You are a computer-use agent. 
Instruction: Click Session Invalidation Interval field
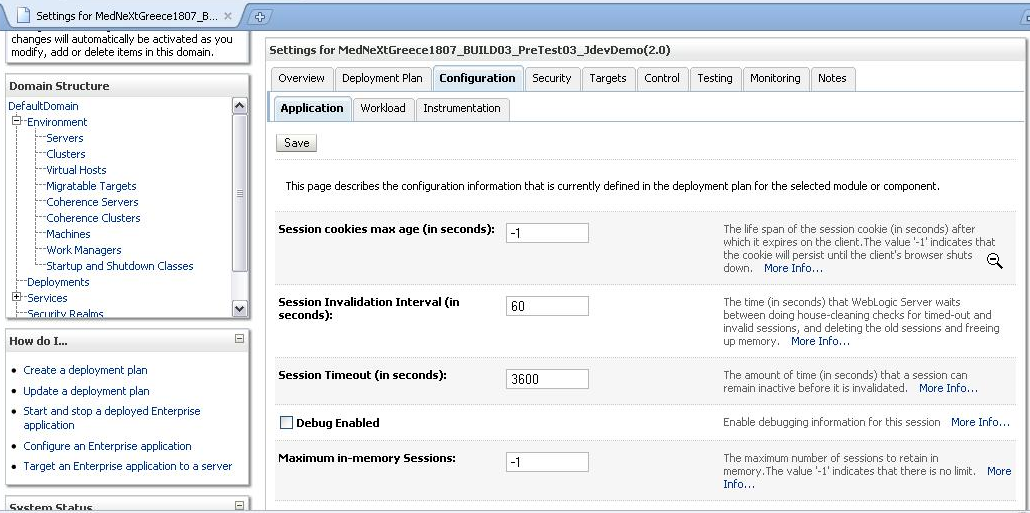pyautogui.click(x=547, y=305)
